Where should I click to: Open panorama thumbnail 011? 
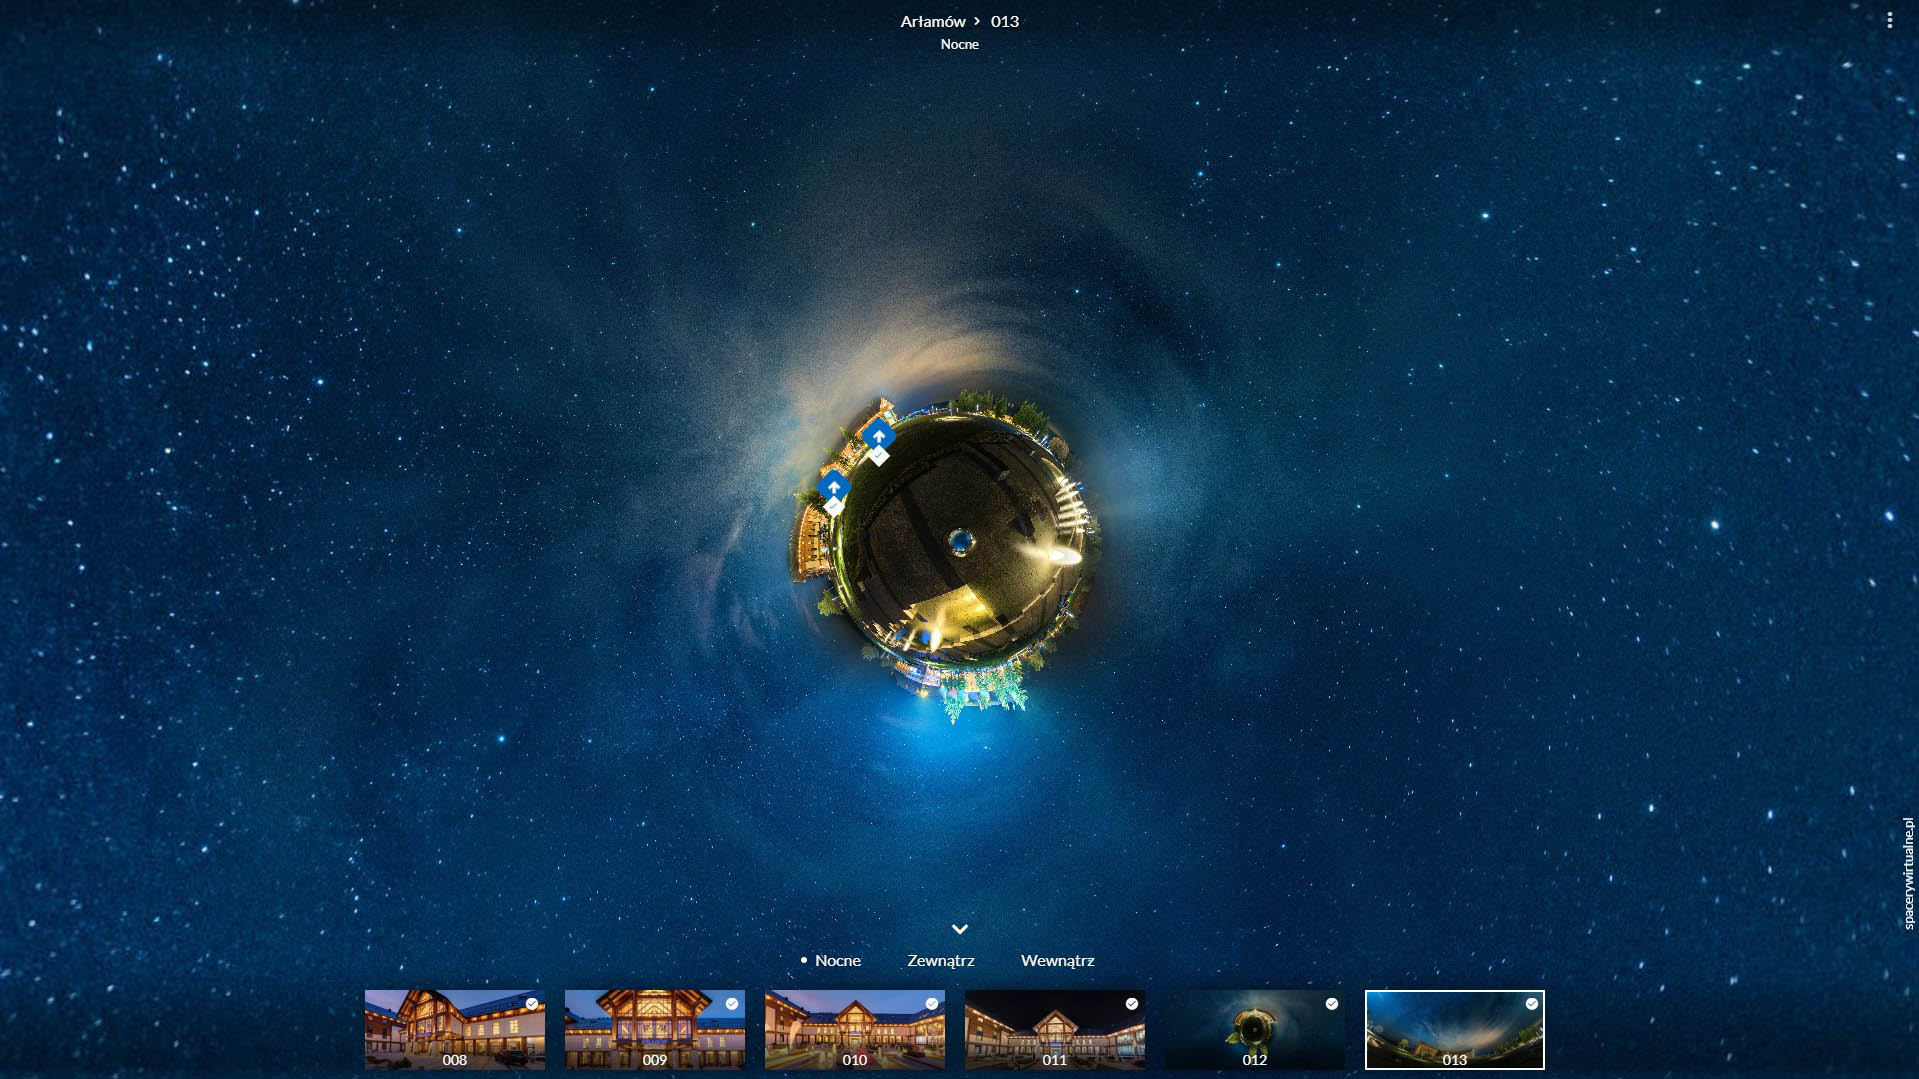tap(1054, 1030)
